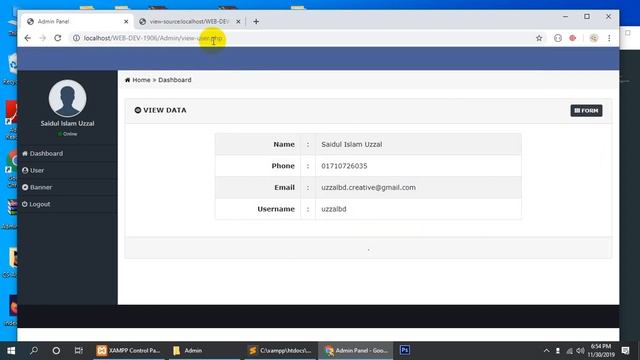Screen dimensions: 640x360
Task: Click Logout in the sidebar
Action: (x=36, y=204)
